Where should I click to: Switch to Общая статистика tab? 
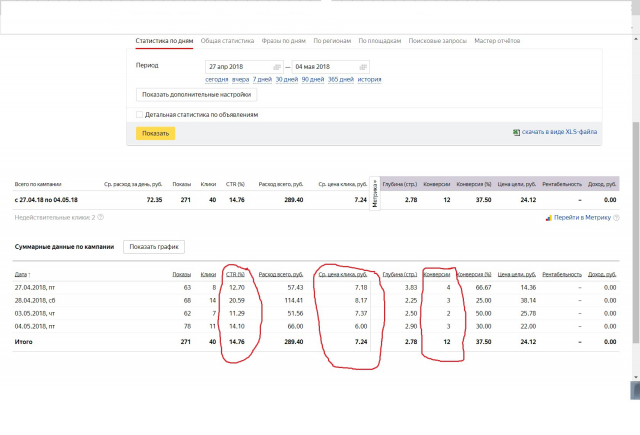[227, 41]
